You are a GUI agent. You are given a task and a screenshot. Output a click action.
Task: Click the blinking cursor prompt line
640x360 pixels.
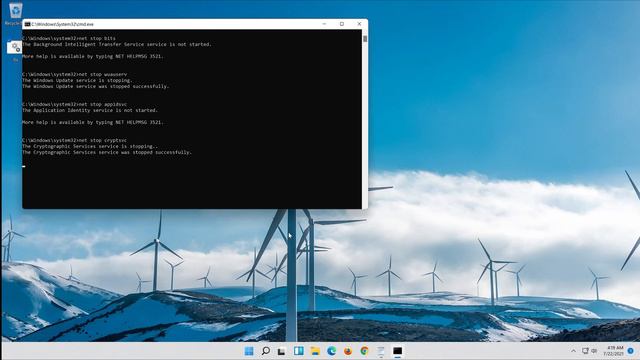[24, 166]
